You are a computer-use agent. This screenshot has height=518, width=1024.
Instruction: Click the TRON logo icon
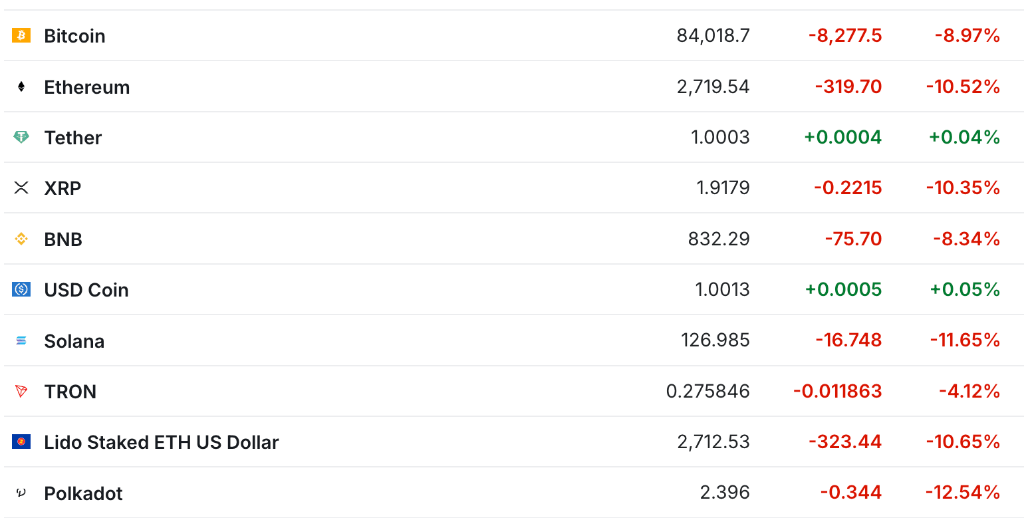point(21,391)
